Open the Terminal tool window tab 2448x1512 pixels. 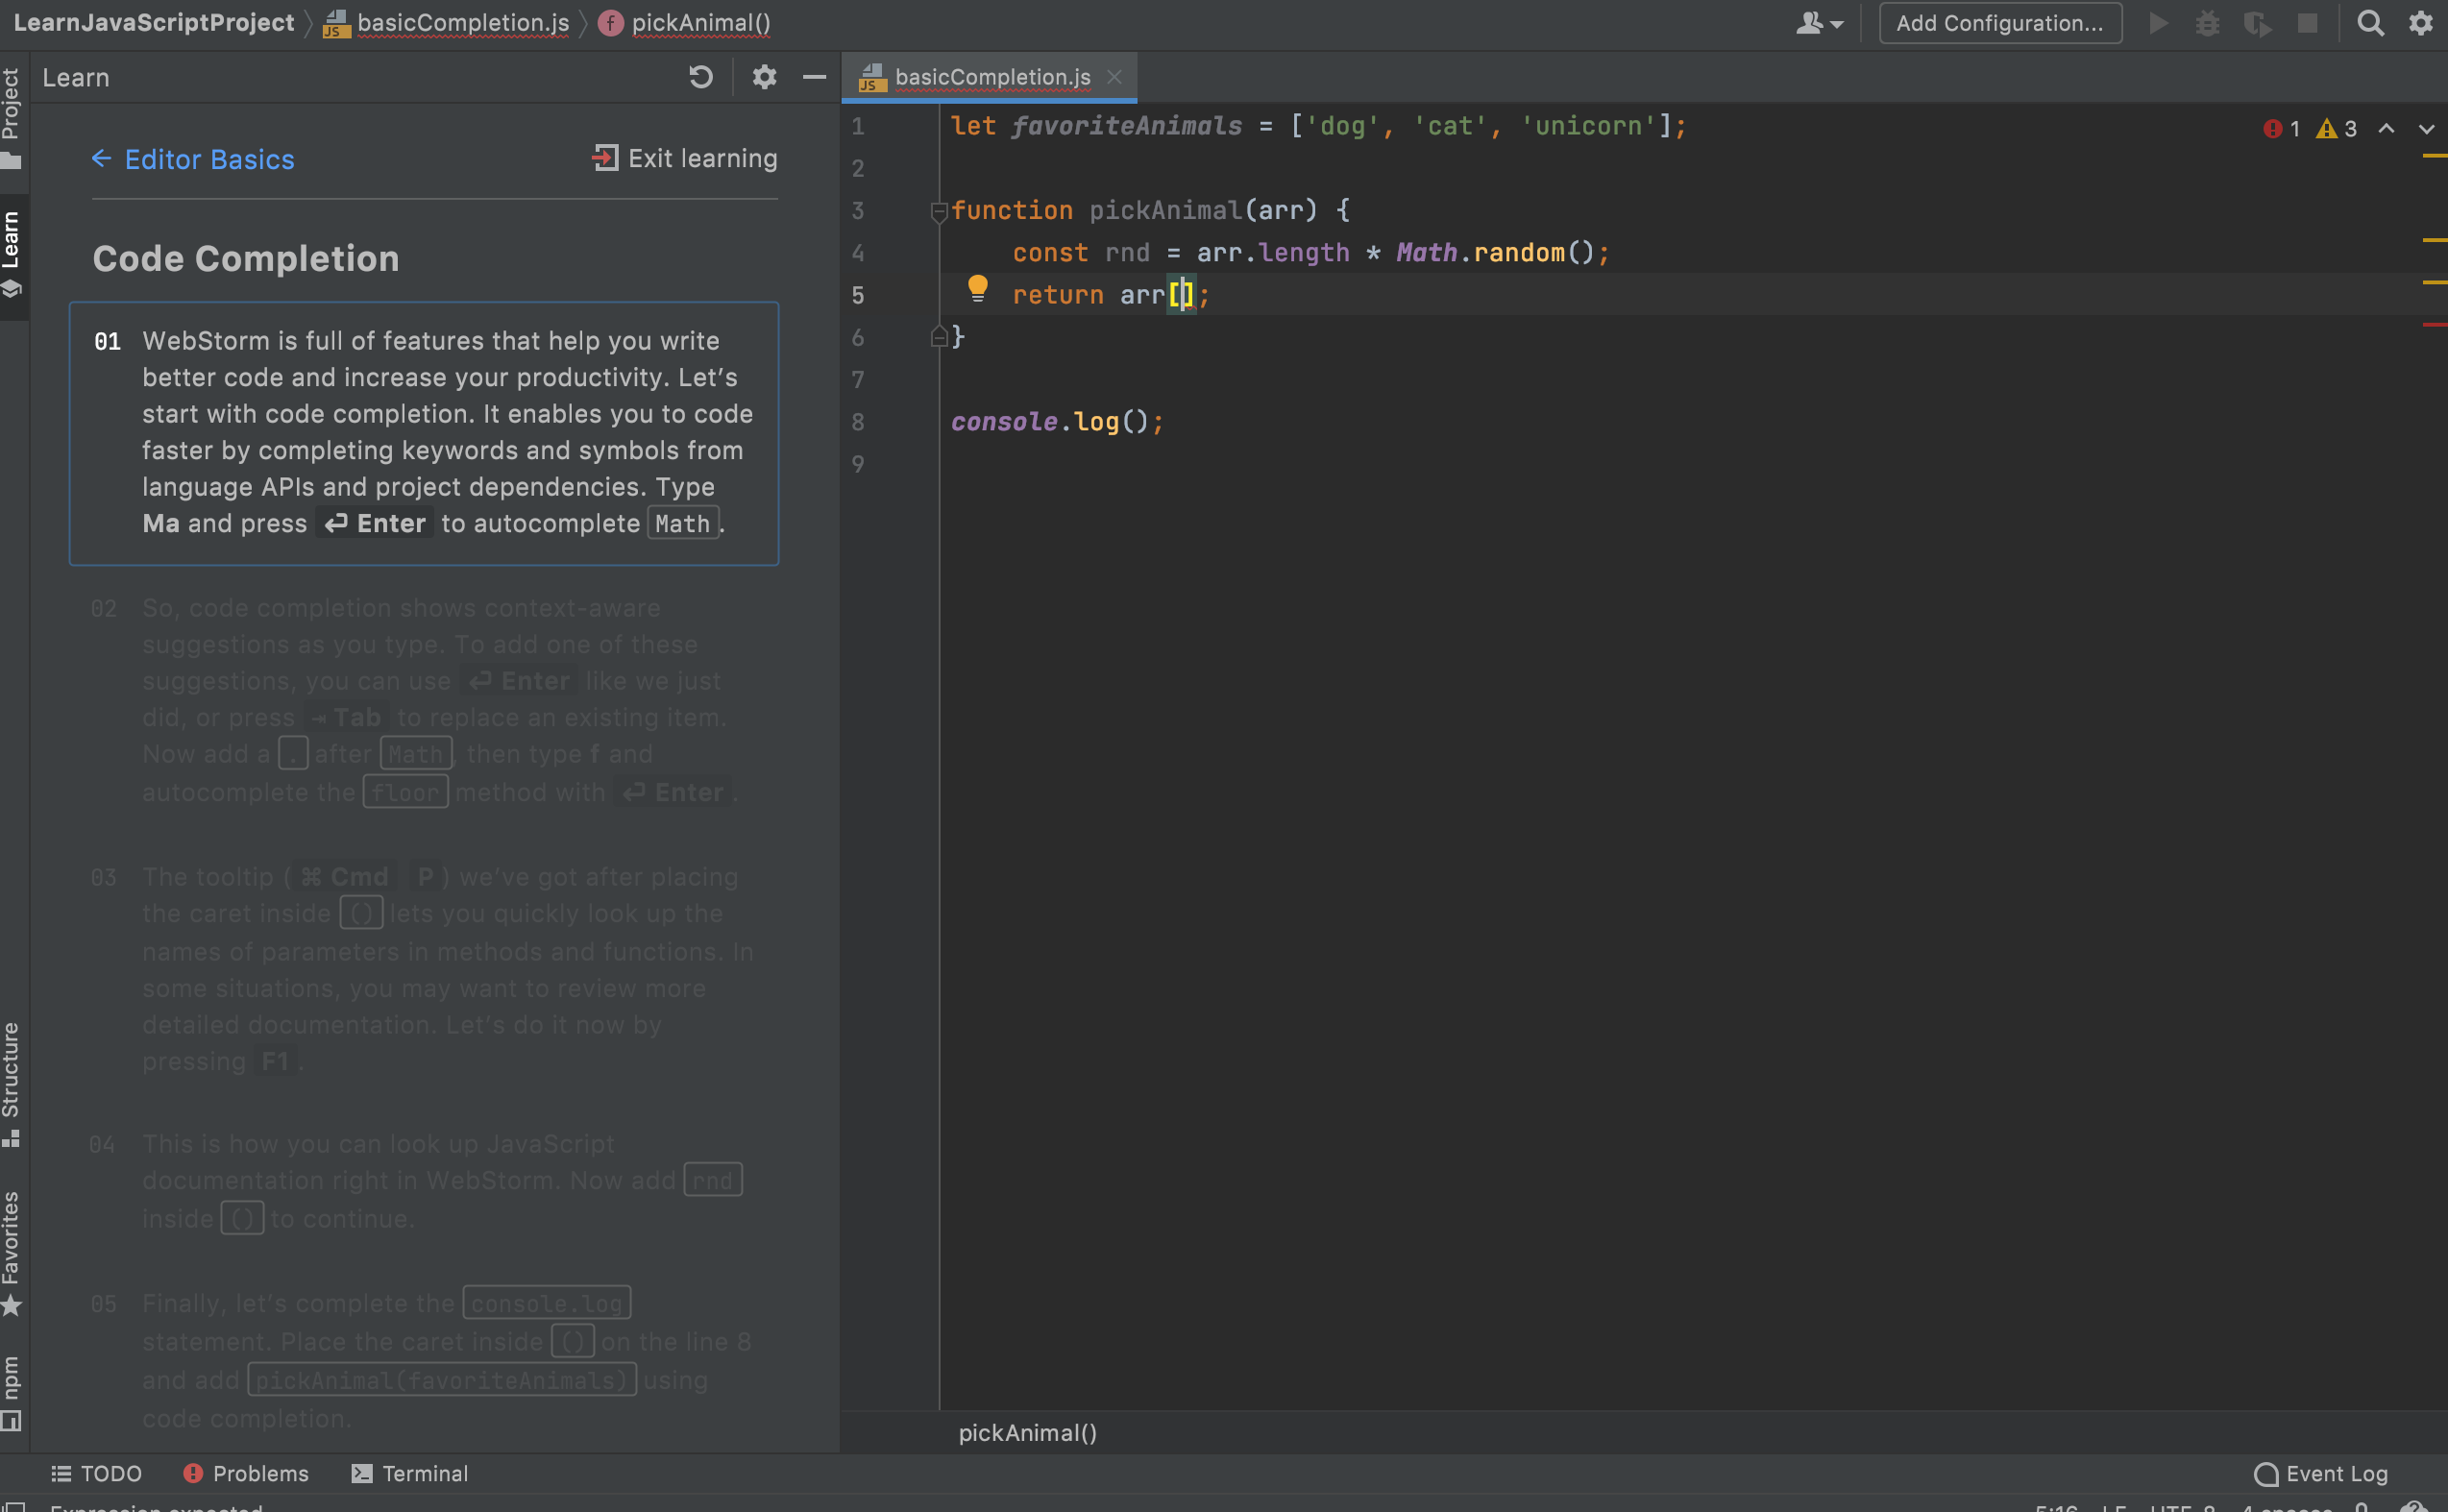pos(410,1473)
